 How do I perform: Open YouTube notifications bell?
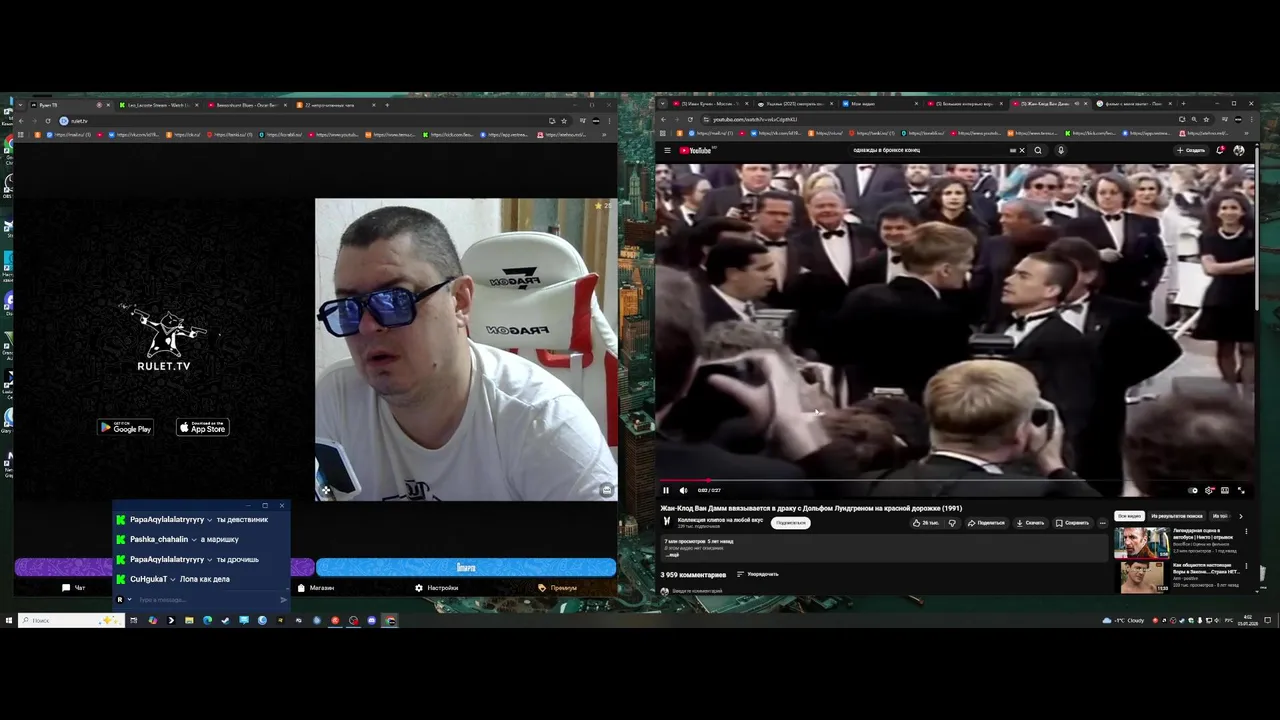click(1220, 150)
